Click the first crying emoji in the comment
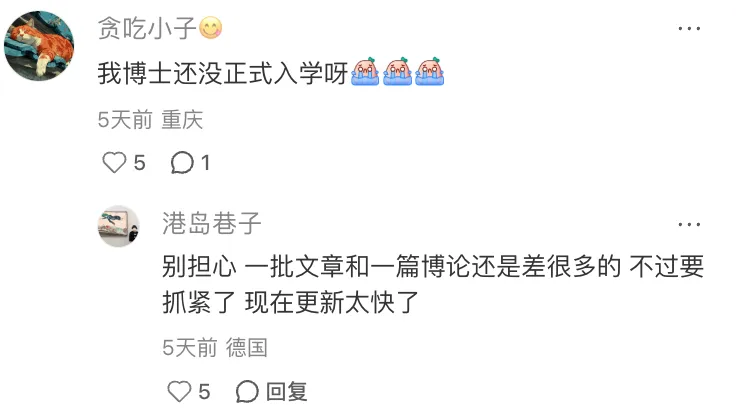The height and width of the screenshot is (414, 736). click(x=365, y=71)
